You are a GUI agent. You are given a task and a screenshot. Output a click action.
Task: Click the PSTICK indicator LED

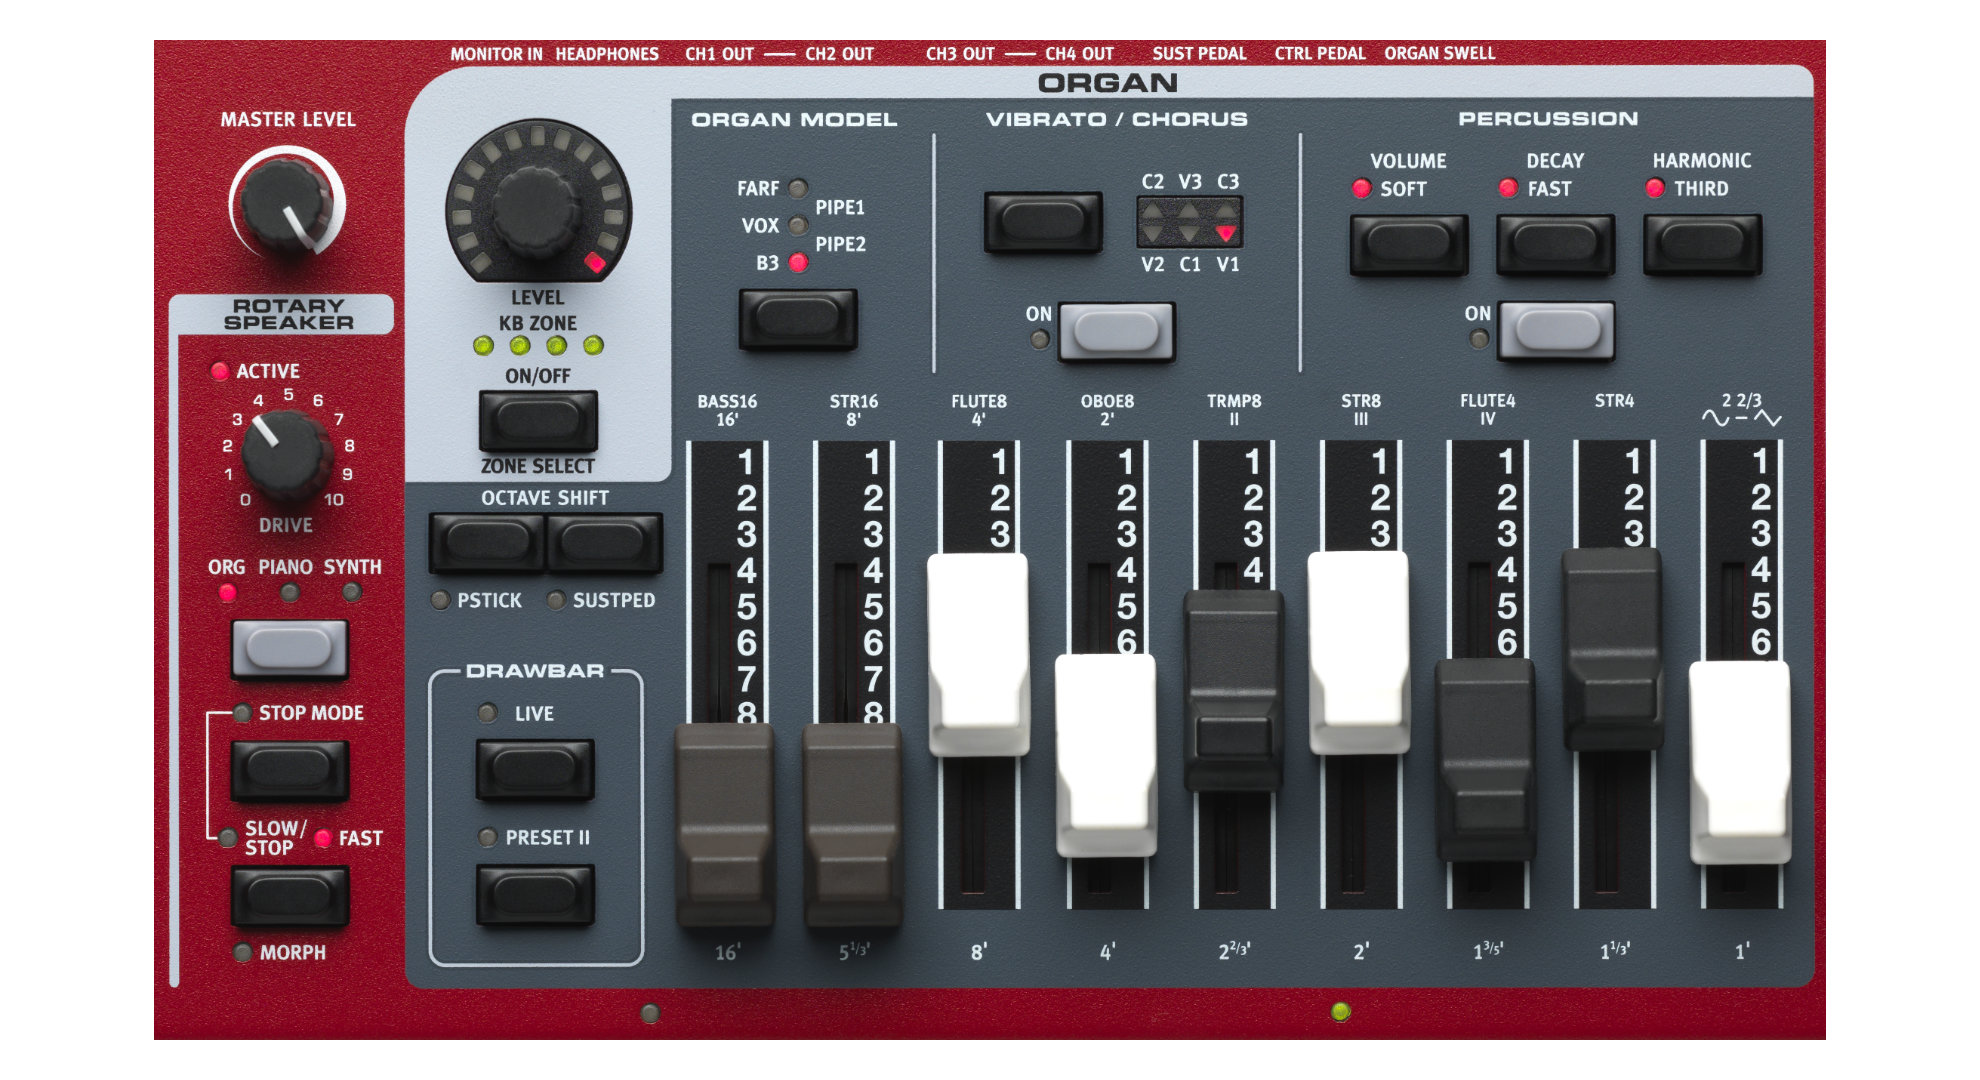point(440,601)
